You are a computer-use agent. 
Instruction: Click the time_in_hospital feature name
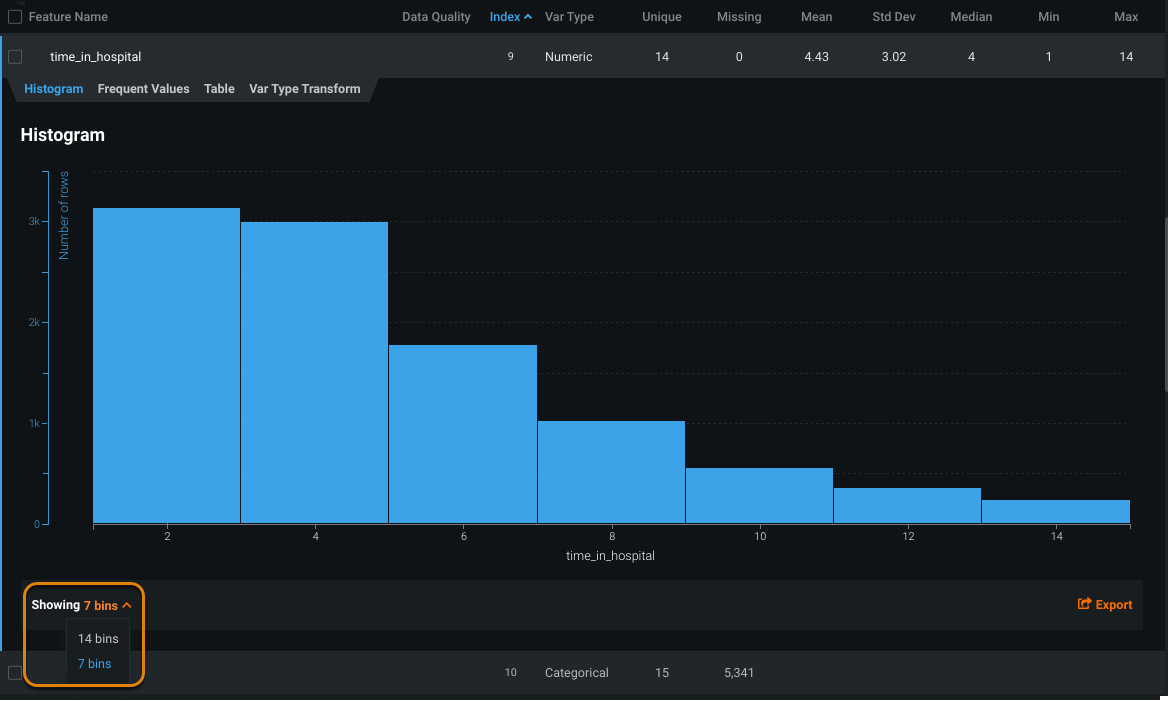[x=95, y=57]
